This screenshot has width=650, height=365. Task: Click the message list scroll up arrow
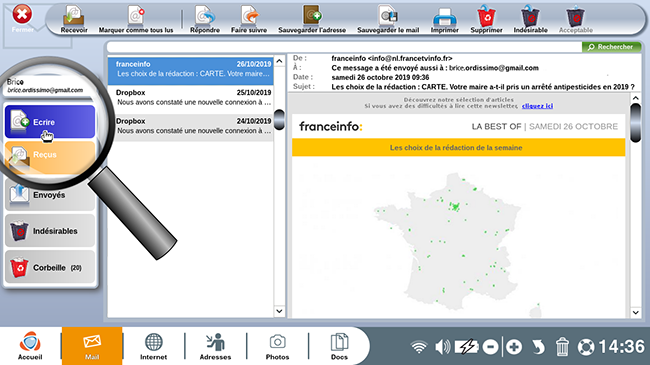pyautogui.click(x=279, y=61)
